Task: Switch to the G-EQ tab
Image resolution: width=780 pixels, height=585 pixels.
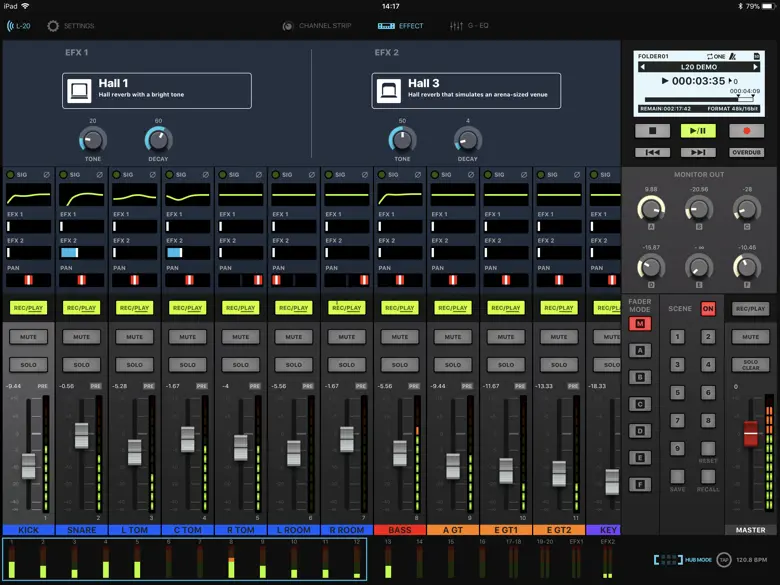Action: pos(469,25)
